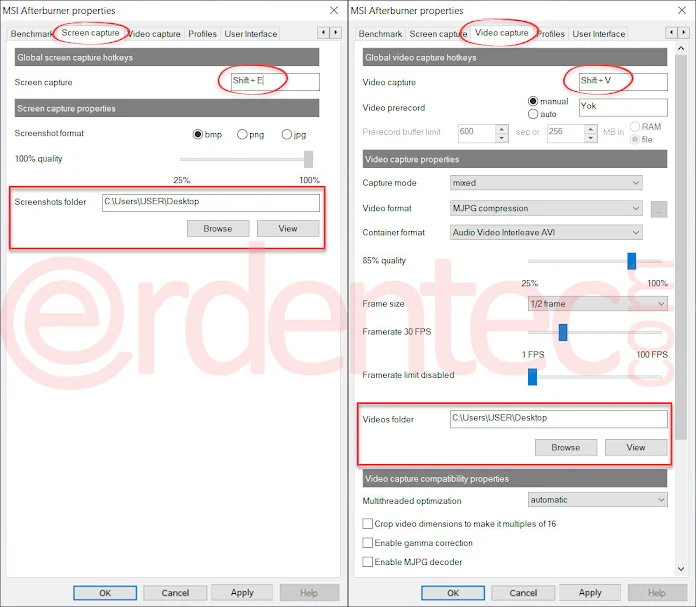The image size is (696, 607).
Task: Click Apply in left properties window
Action: [x=242, y=593]
